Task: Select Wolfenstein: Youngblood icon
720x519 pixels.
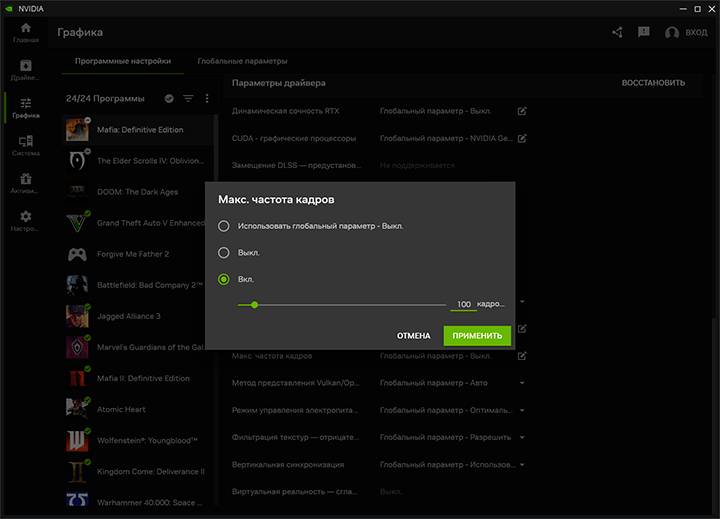Action: click(x=77, y=440)
